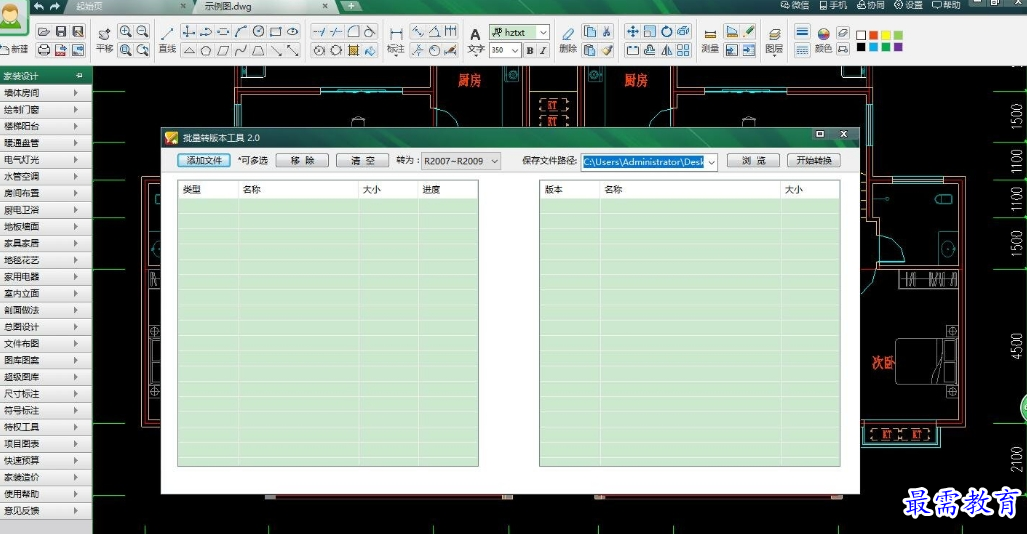Image resolution: width=1027 pixels, height=534 pixels.
Task: Open the 微信 menu in title bar
Action: (x=794, y=5)
